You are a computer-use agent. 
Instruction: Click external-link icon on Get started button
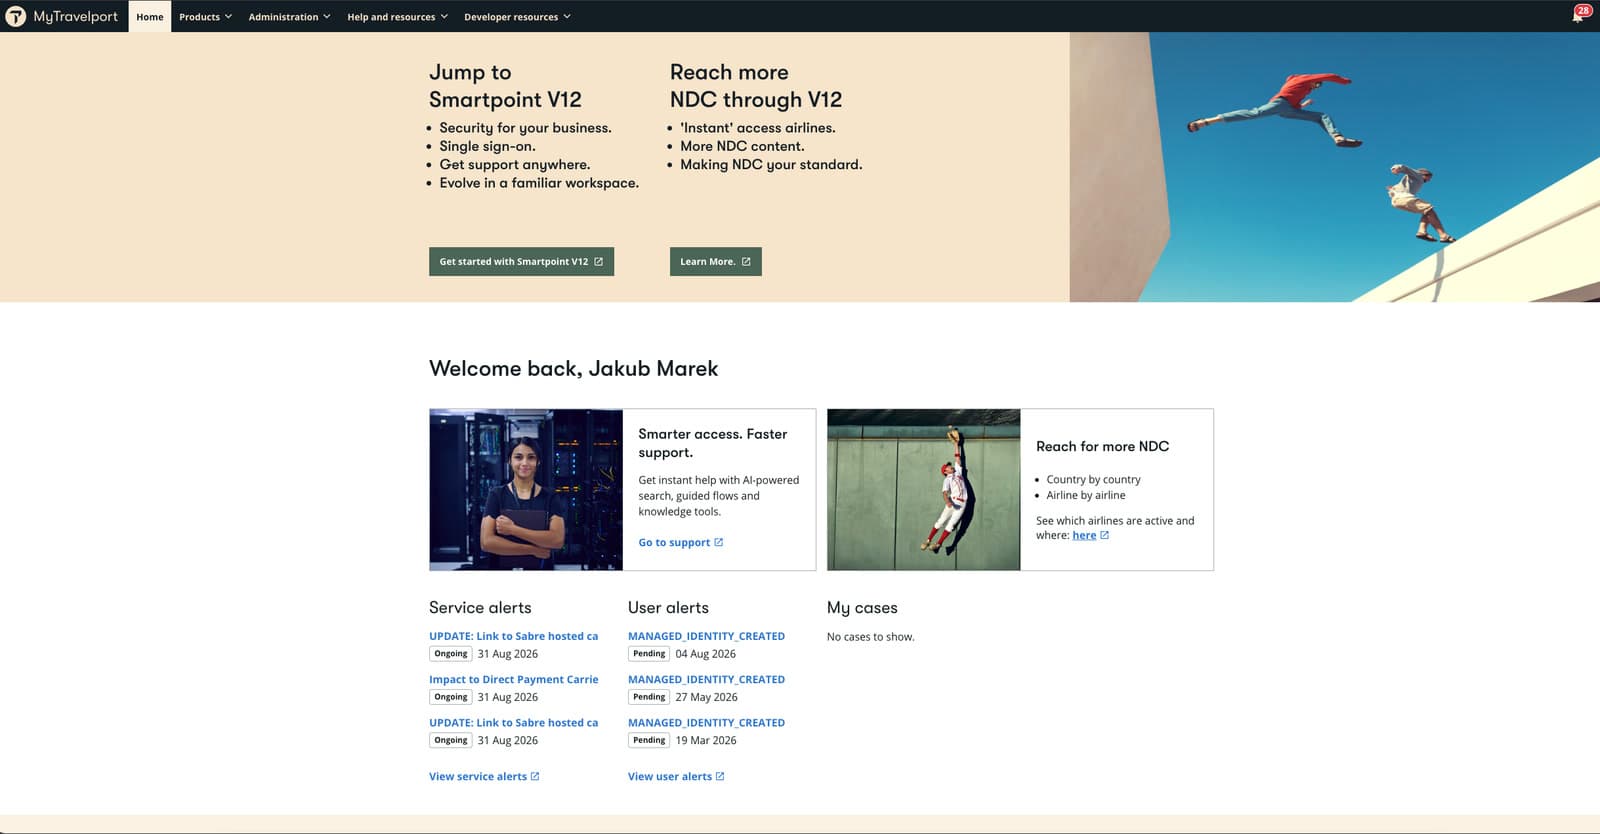599,262
